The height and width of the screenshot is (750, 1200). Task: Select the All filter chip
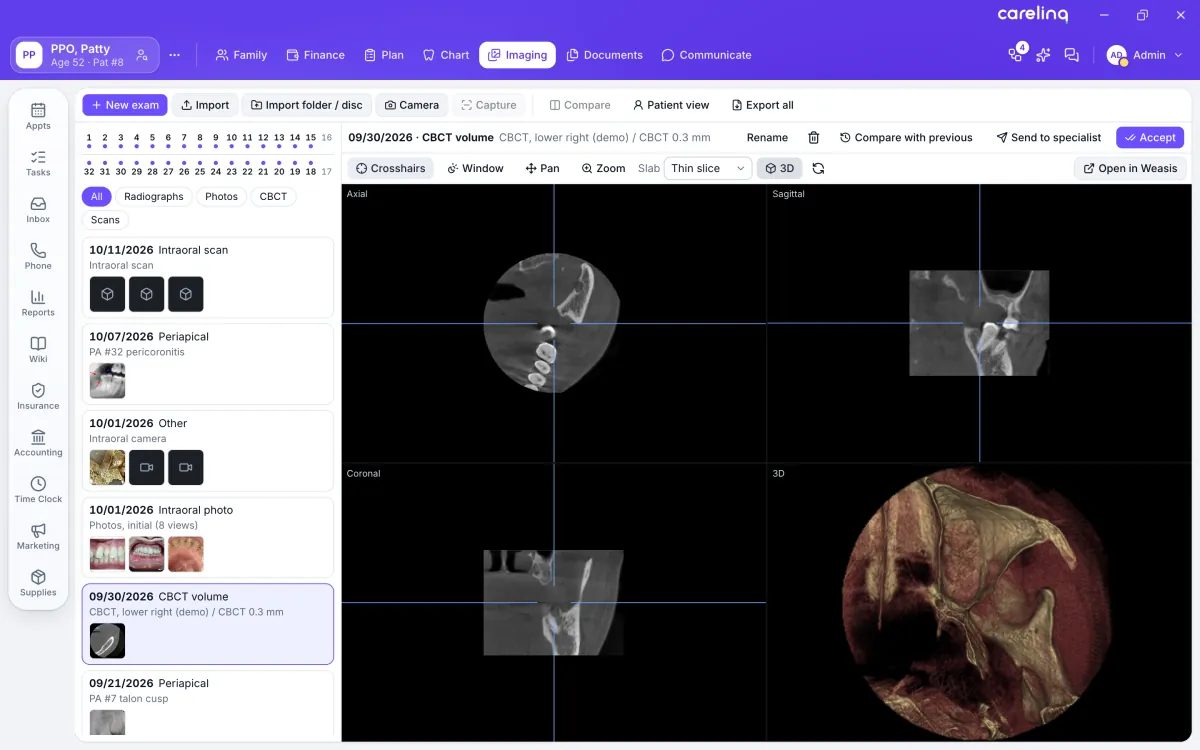click(x=96, y=196)
